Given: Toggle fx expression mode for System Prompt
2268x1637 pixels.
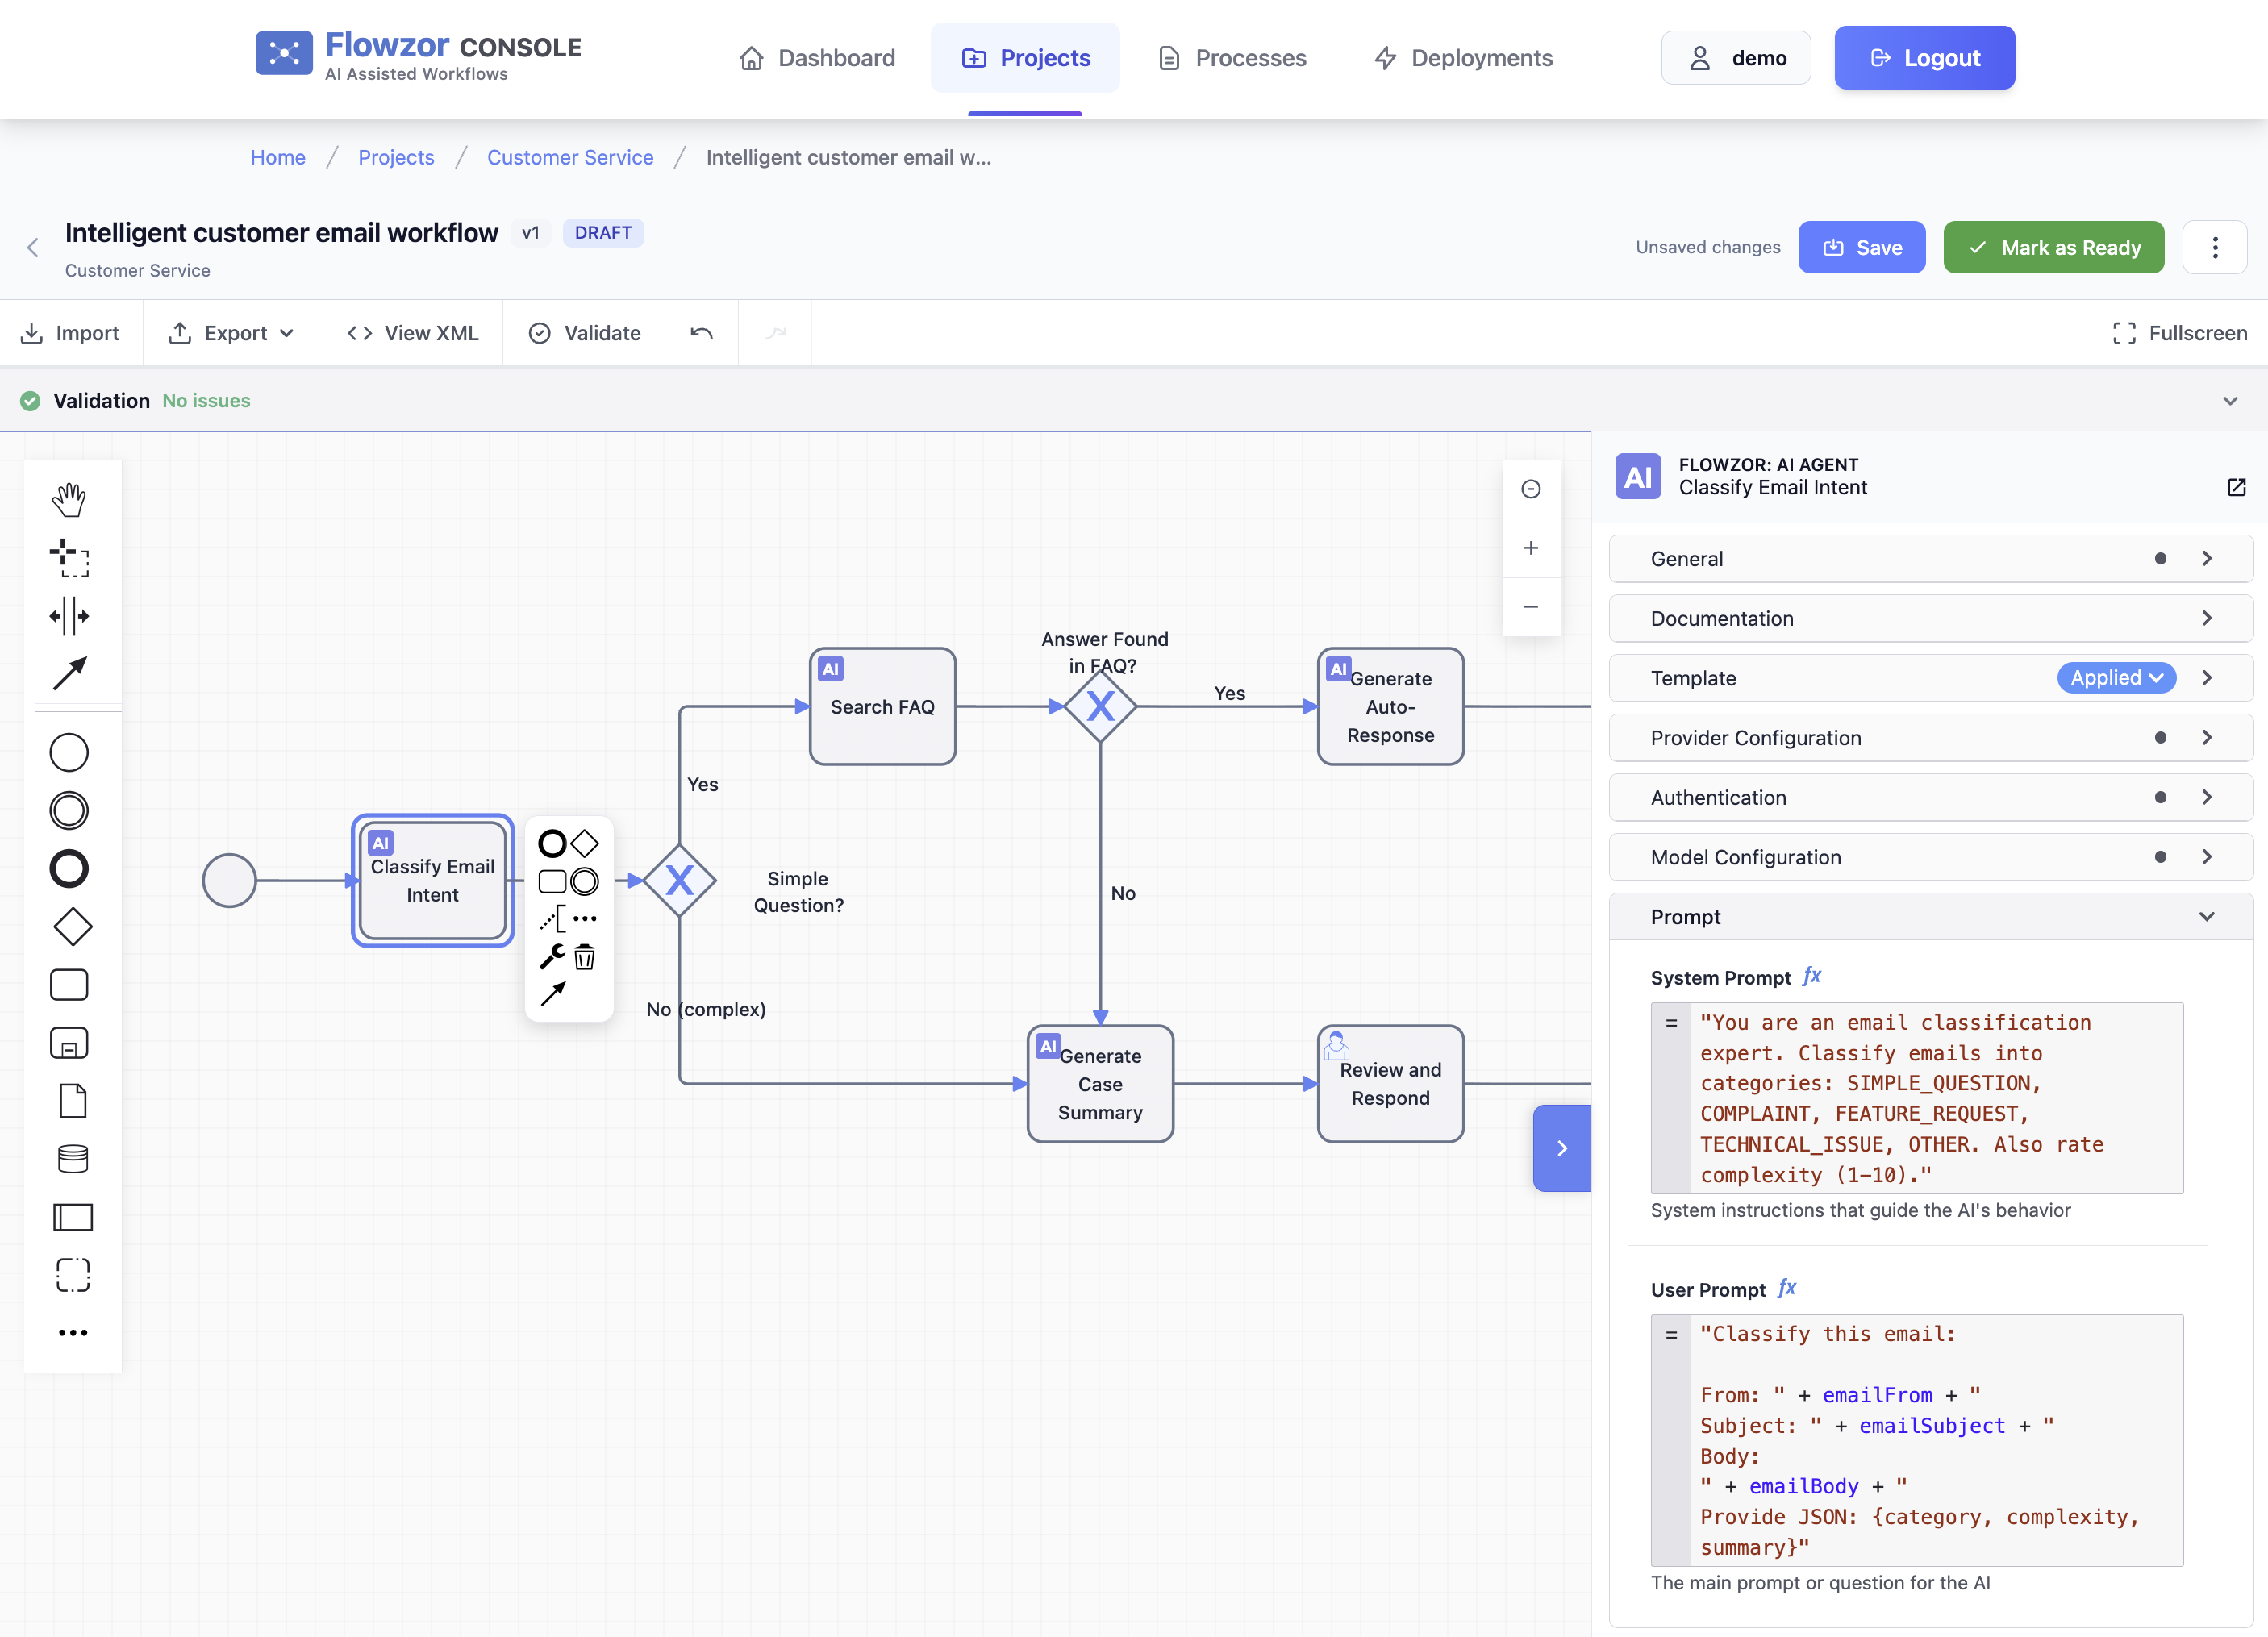Looking at the screenshot, I should coord(1813,977).
